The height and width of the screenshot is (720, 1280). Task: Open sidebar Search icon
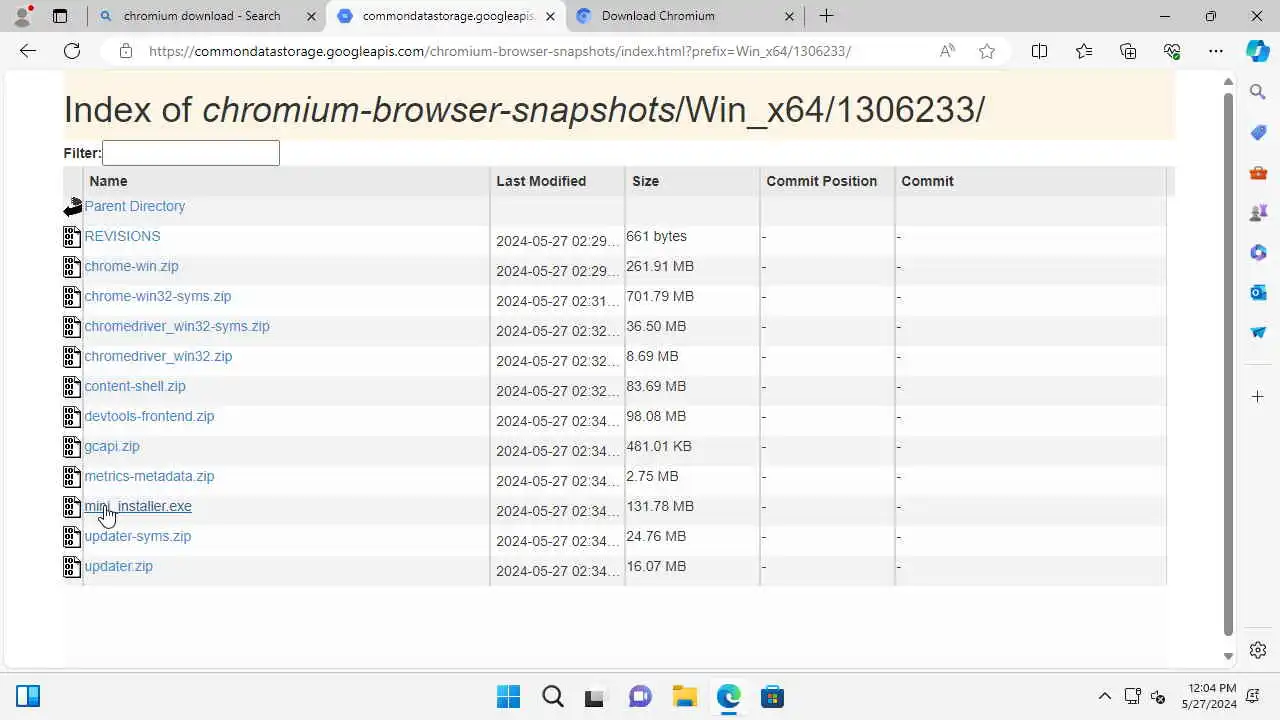[x=1258, y=92]
